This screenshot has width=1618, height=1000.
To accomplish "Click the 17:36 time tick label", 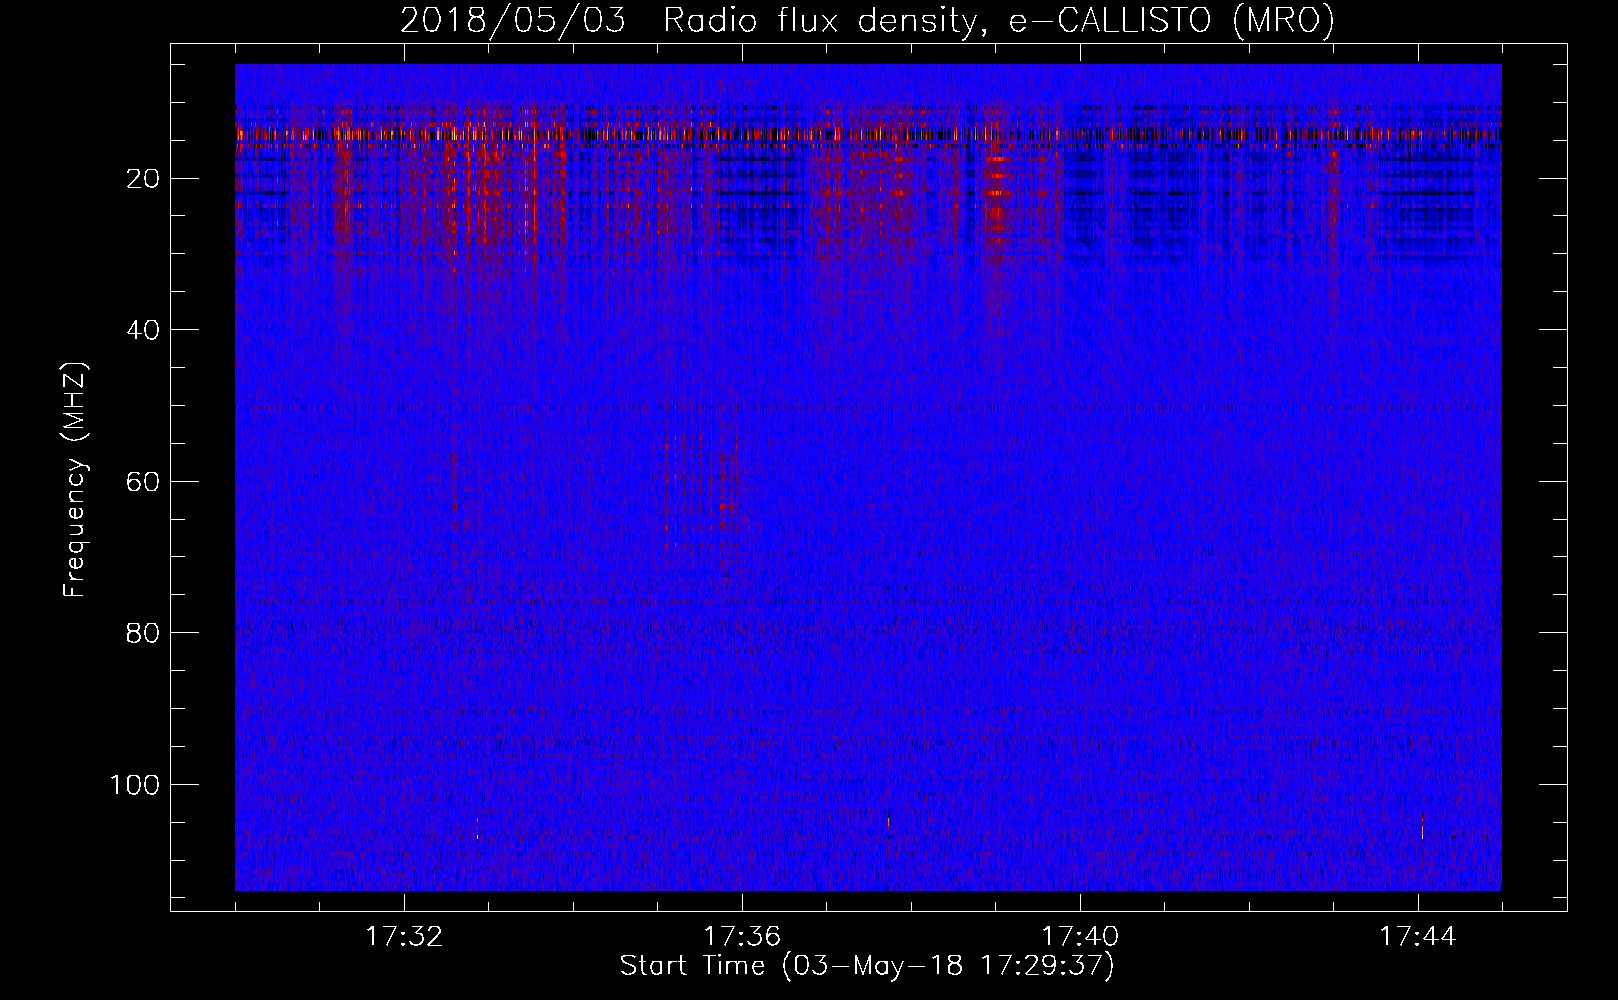I will click(x=742, y=937).
